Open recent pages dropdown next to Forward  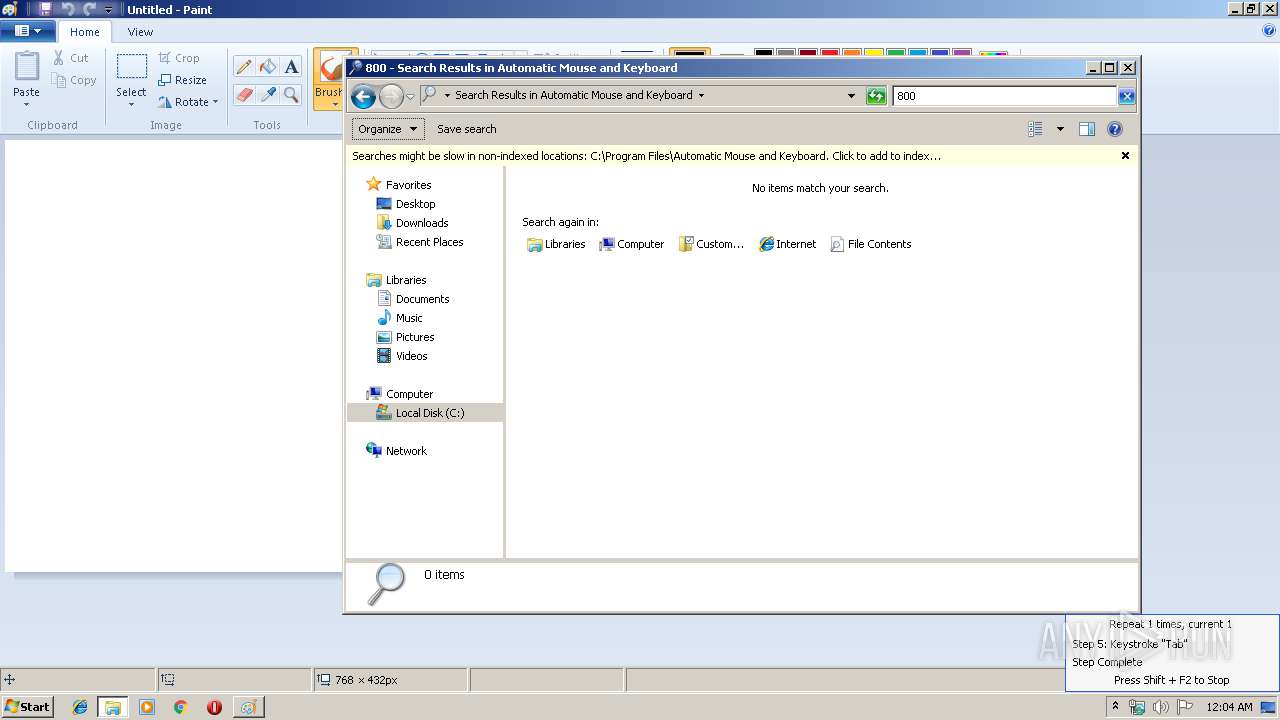(410, 96)
